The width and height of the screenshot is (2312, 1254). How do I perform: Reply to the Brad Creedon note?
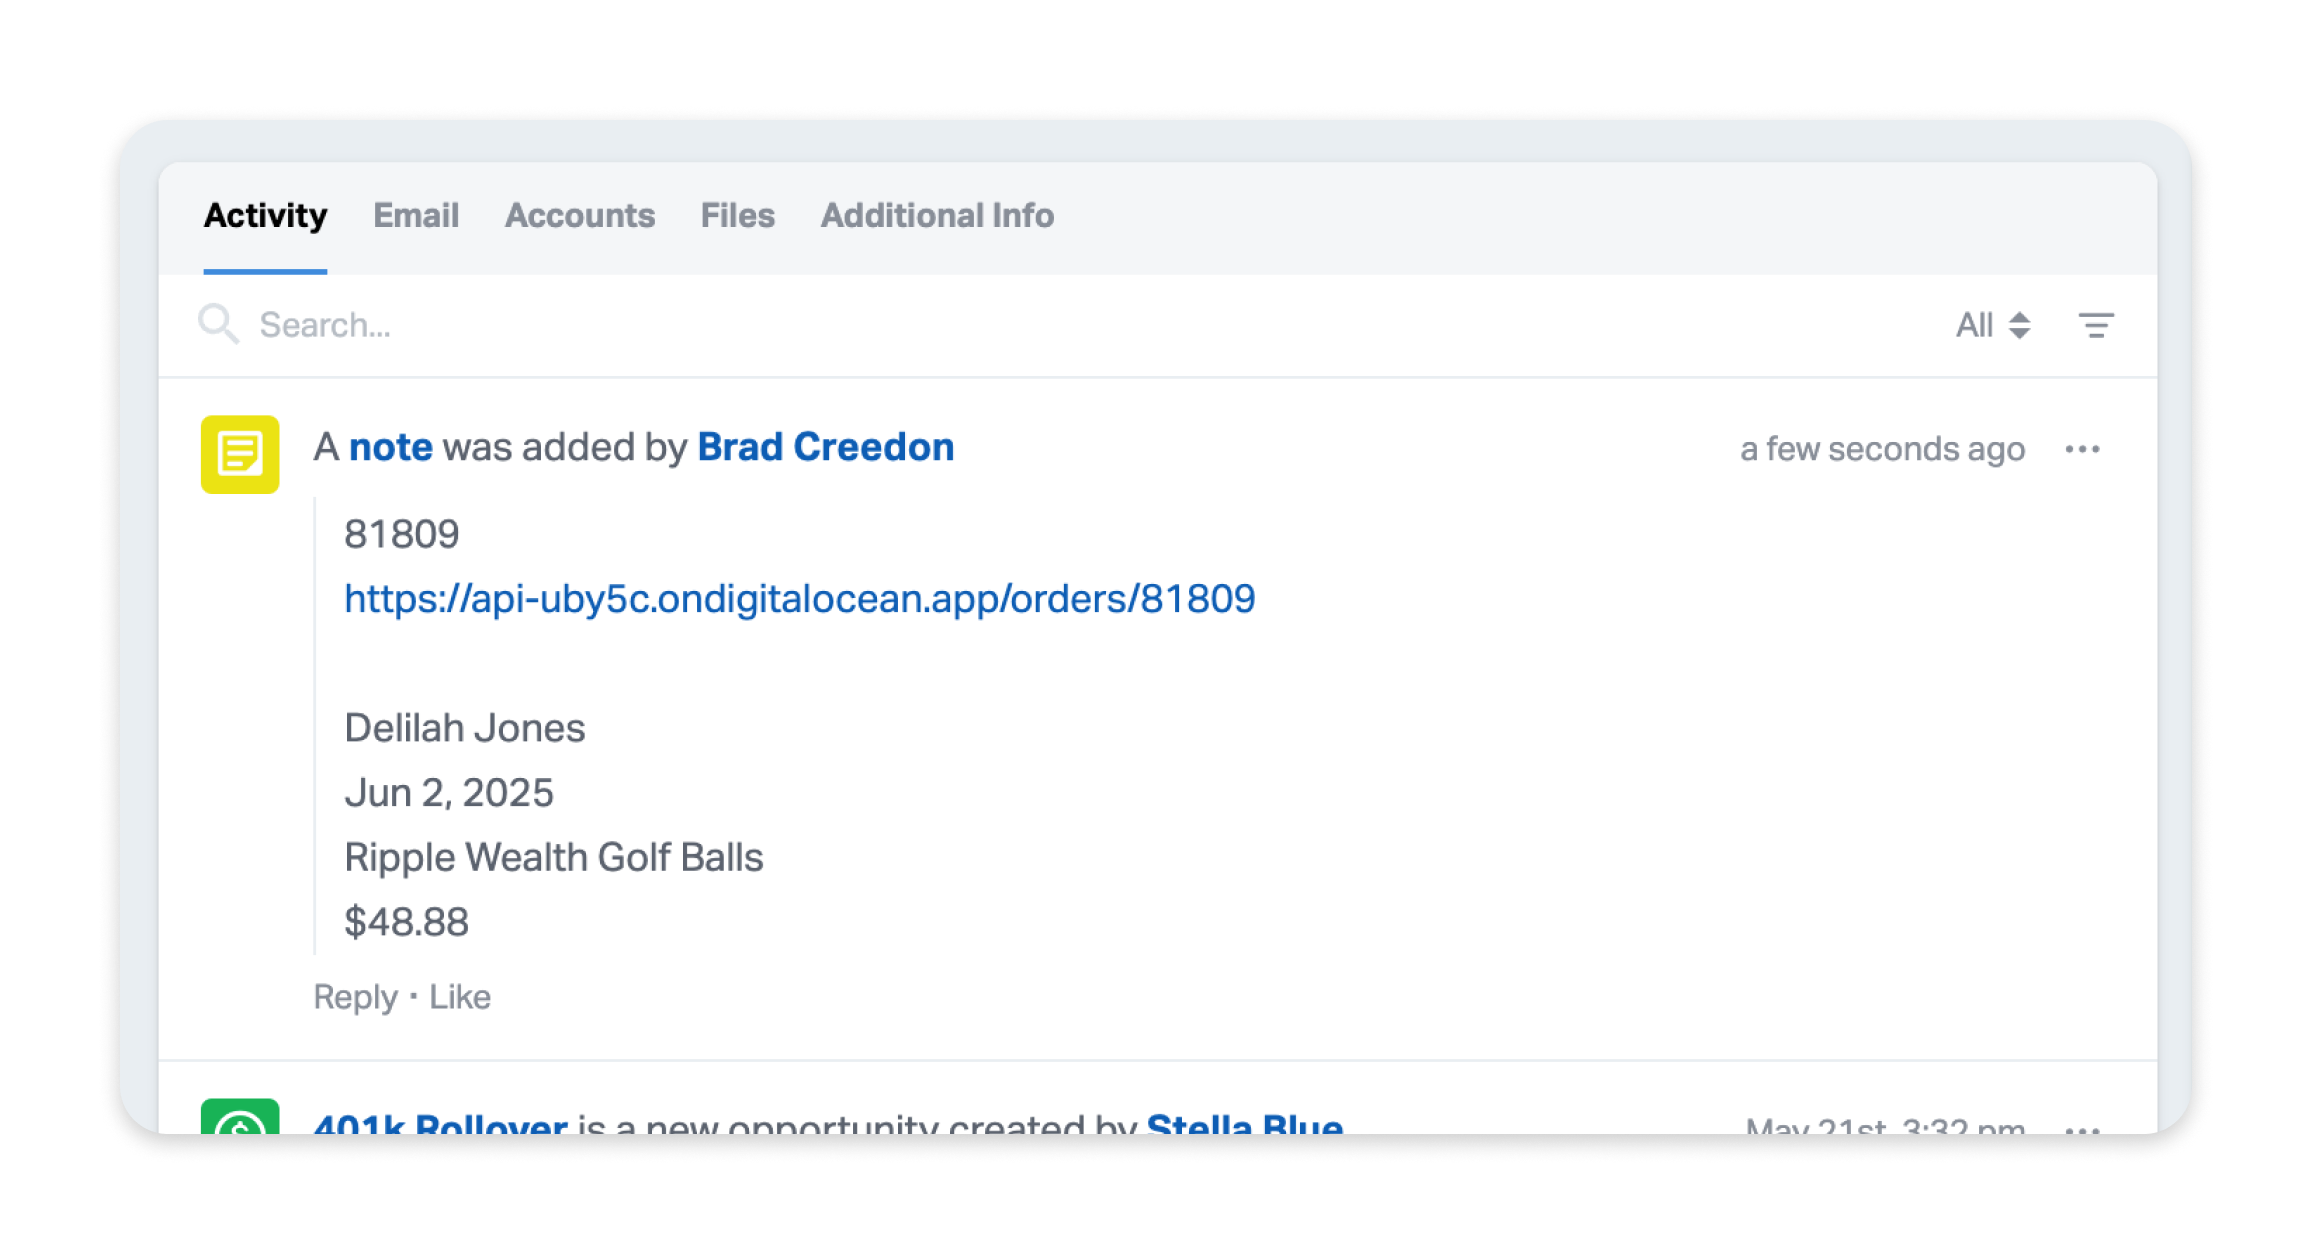(355, 997)
